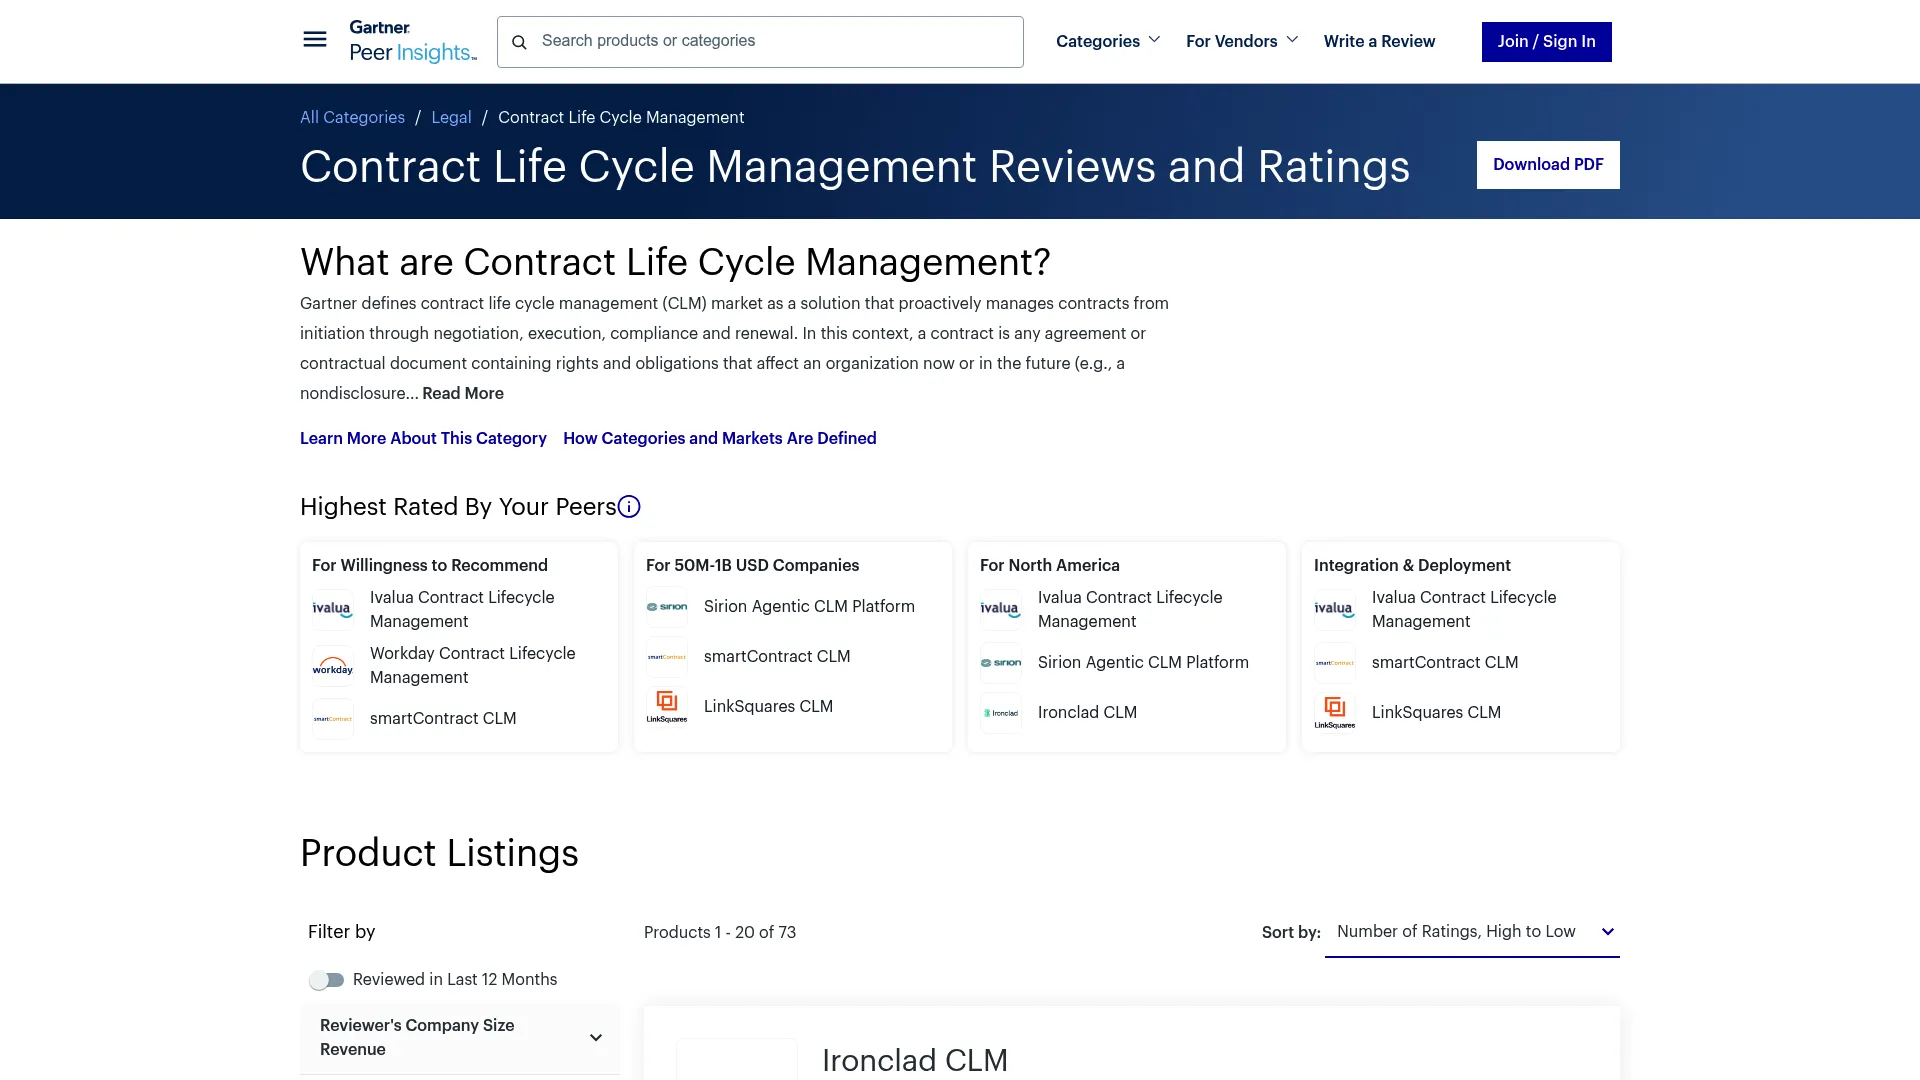The width and height of the screenshot is (1920, 1080).
Task: Open smartContract CLM in Integration & Deployment card
Action: [1445, 663]
